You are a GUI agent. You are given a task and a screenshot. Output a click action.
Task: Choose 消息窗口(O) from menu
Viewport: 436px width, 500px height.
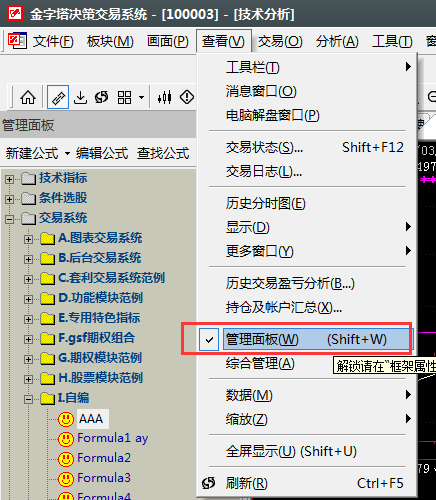tap(307, 91)
